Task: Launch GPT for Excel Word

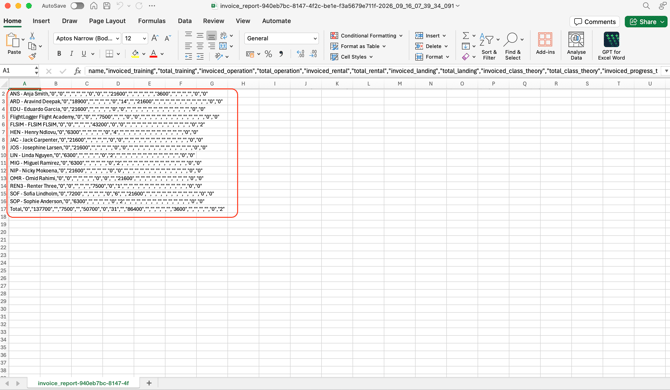Action: (611, 46)
